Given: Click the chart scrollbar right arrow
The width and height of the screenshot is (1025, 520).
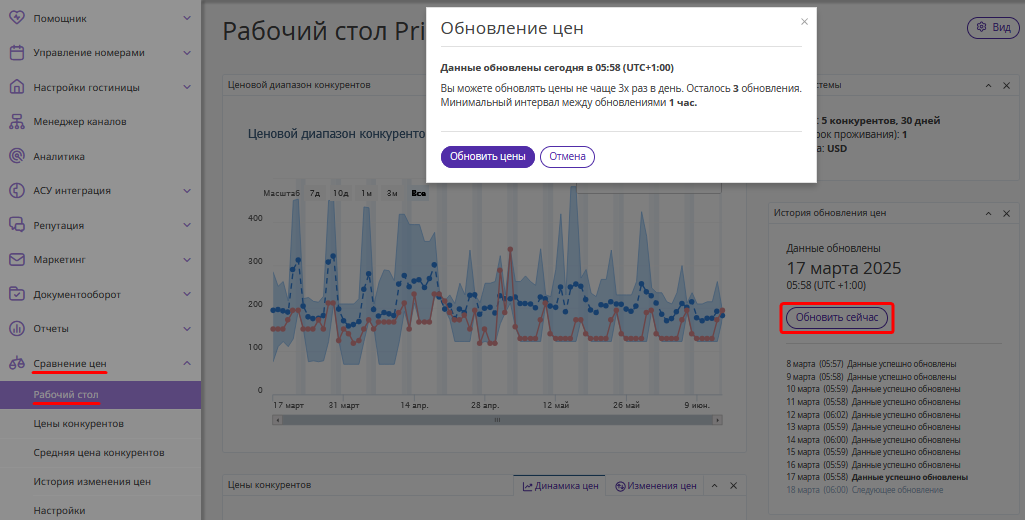Looking at the screenshot, I should pos(718,420).
